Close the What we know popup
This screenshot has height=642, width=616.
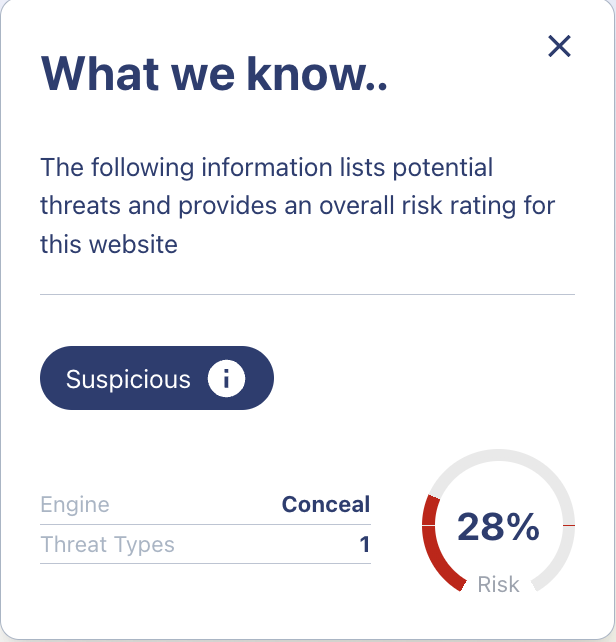pyautogui.click(x=559, y=46)
